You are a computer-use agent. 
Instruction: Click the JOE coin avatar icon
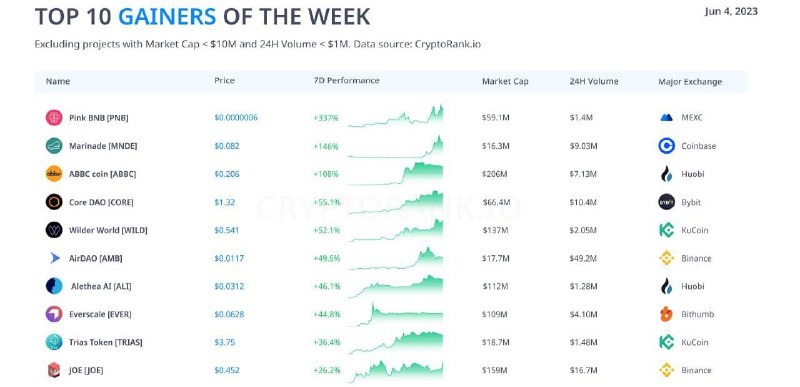click(54, 370)
